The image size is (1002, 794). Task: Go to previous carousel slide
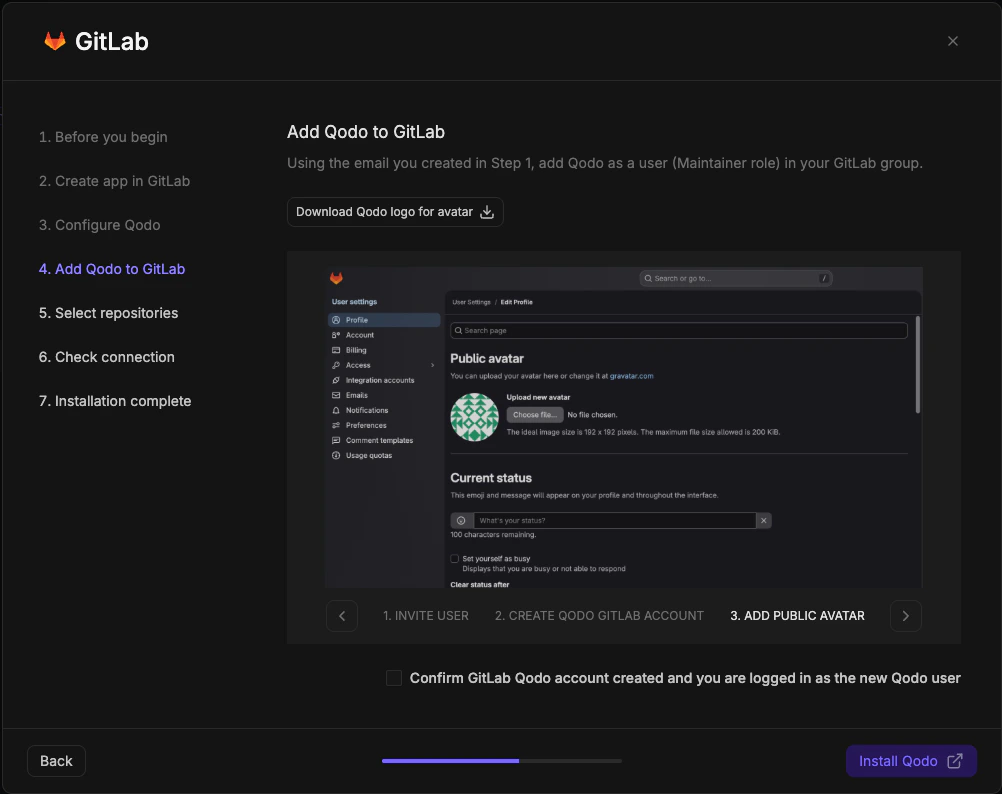[x=342, y=616]
